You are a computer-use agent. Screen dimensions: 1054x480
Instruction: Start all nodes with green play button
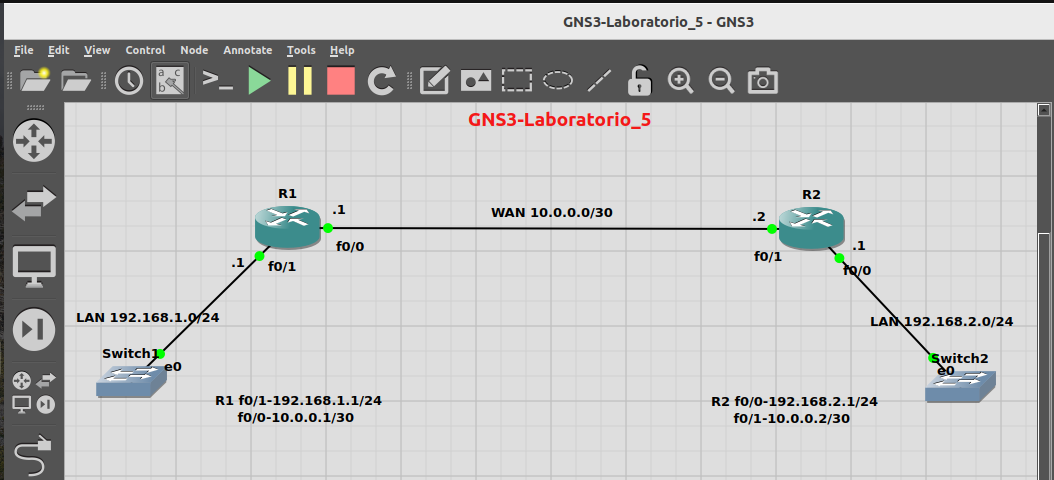point(259,81)
